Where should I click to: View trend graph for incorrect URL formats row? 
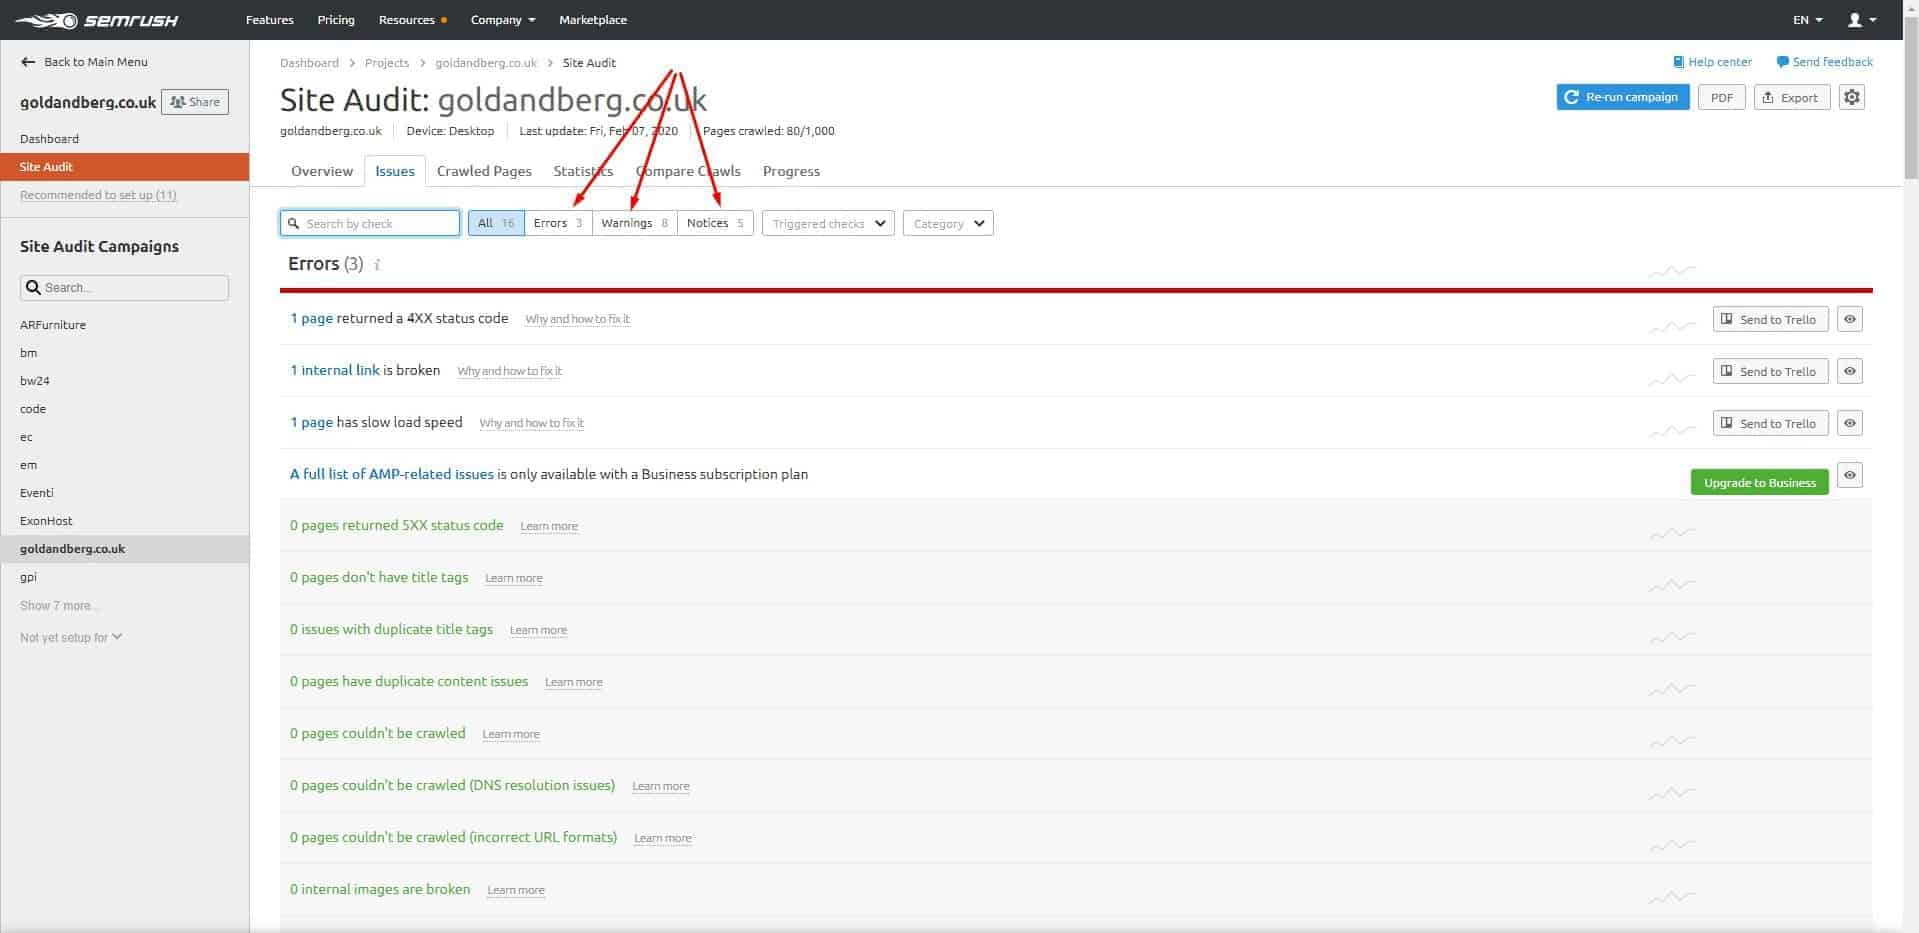point(1672,844)
